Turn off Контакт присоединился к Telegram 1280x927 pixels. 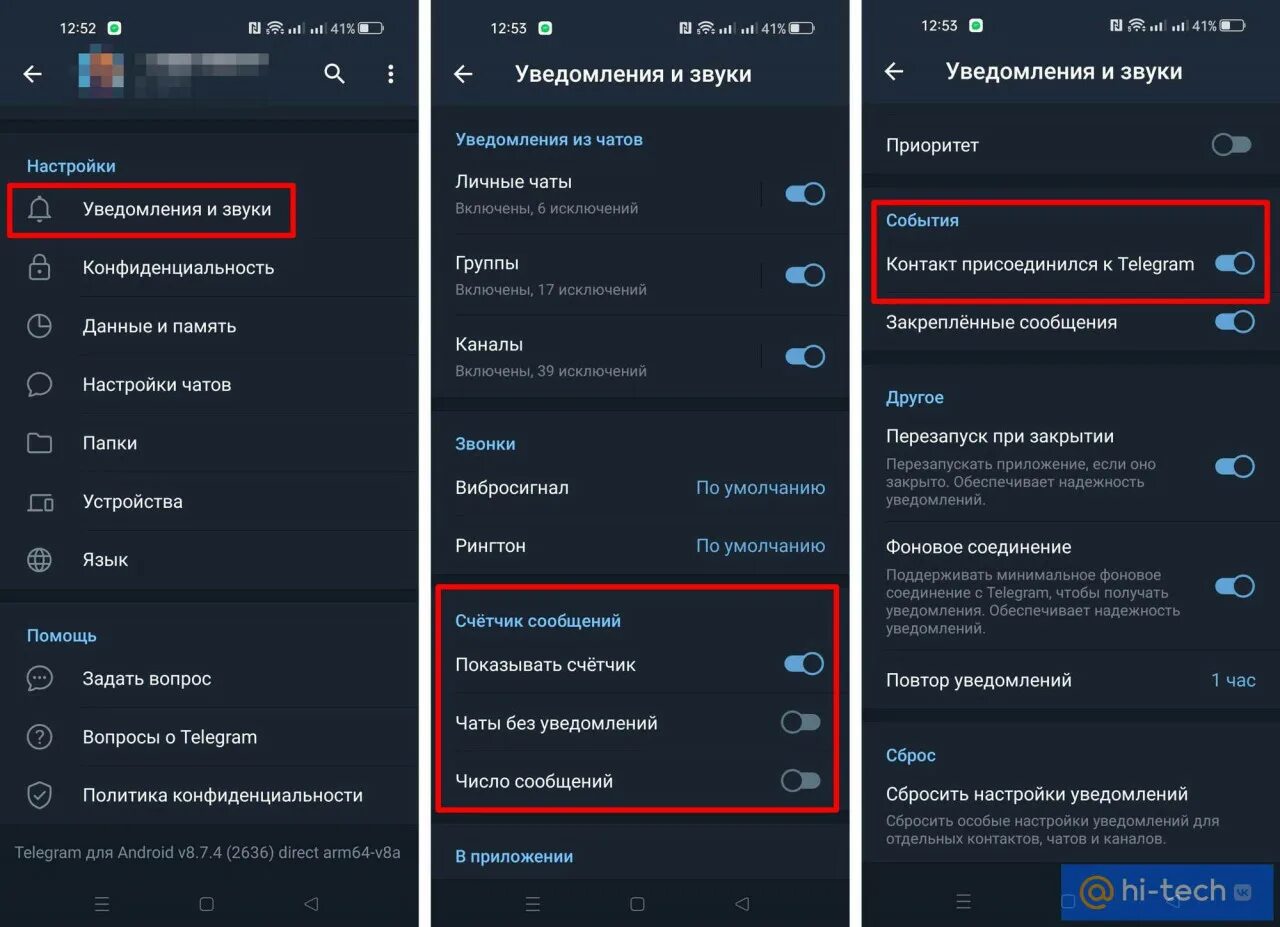[1235, 264]
